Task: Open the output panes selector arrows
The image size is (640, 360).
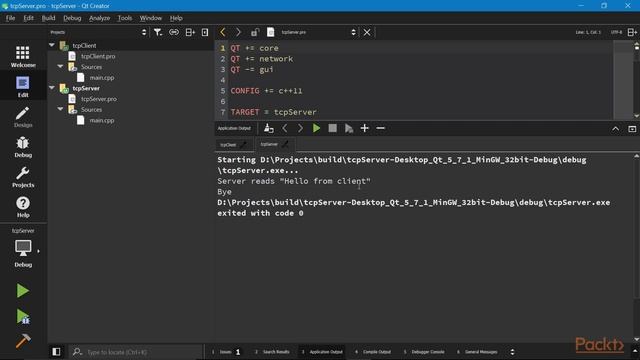Action: pos(512,351)
